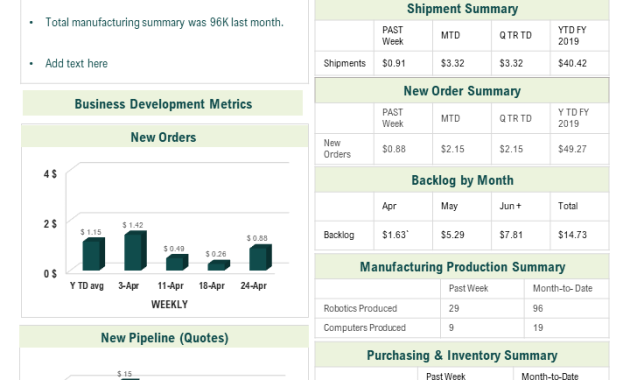Viewport: 630px width, 380px height.
Task: Click the Computers Produced row label
Action: tap(365, 328)
